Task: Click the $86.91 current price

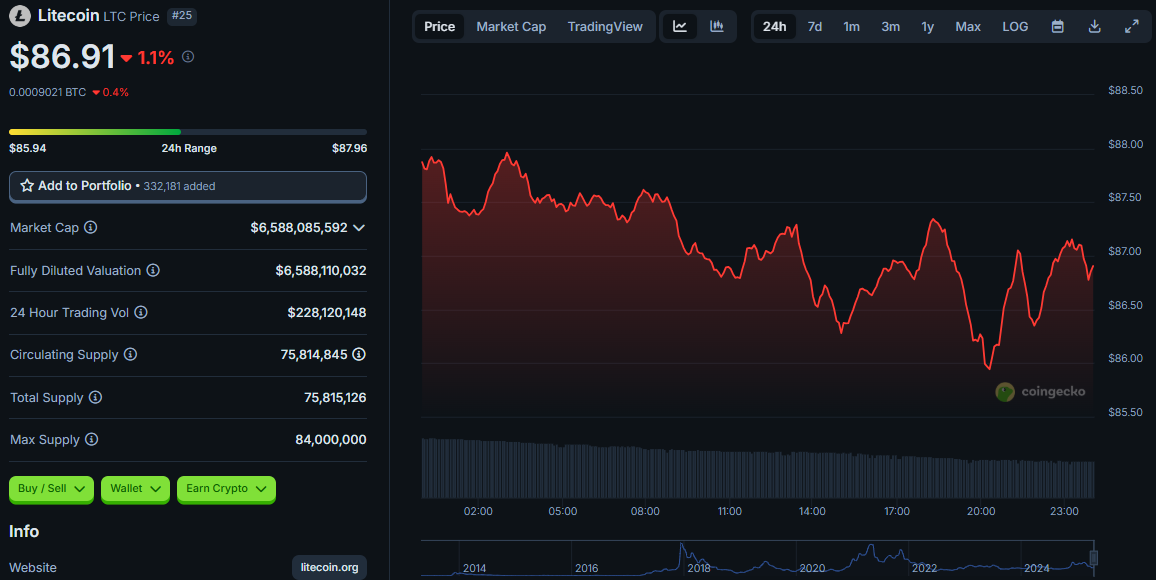Action: click(x=62, y=57)
